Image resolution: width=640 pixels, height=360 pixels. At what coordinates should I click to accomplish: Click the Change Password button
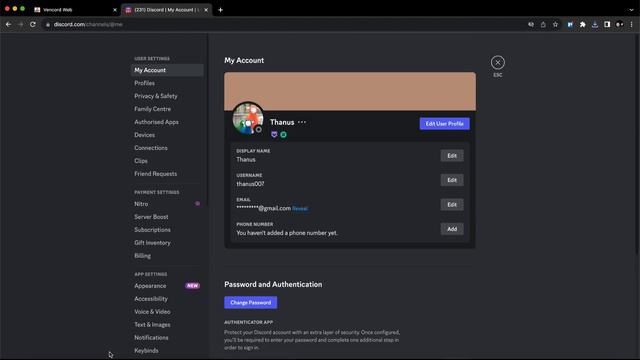[251, 302]
